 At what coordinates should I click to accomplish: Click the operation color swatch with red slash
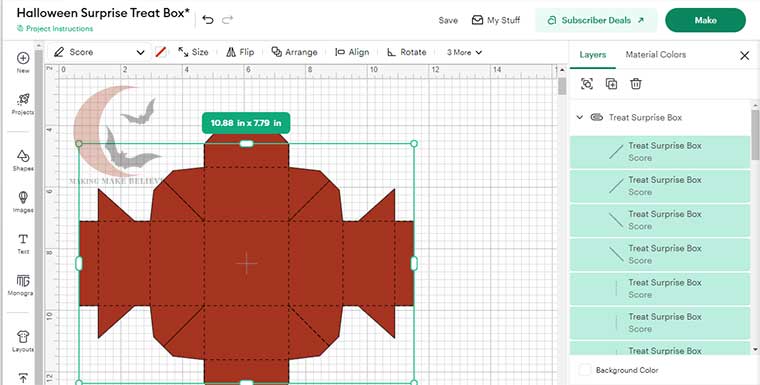point(160,52)
